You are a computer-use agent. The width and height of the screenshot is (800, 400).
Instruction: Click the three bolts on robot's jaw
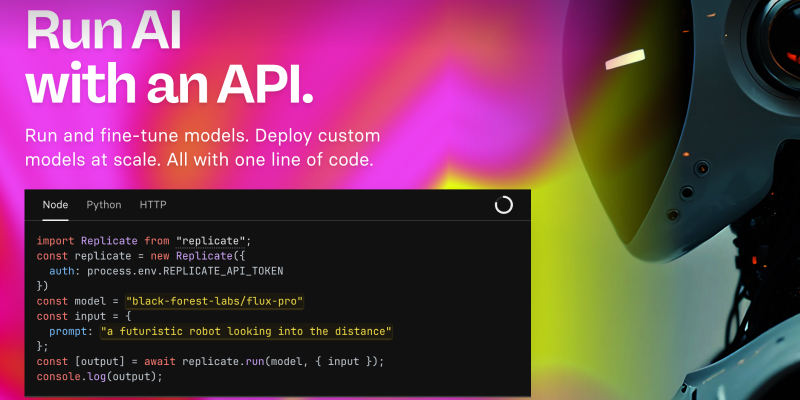pyautogui.click(x=688, y=192)
